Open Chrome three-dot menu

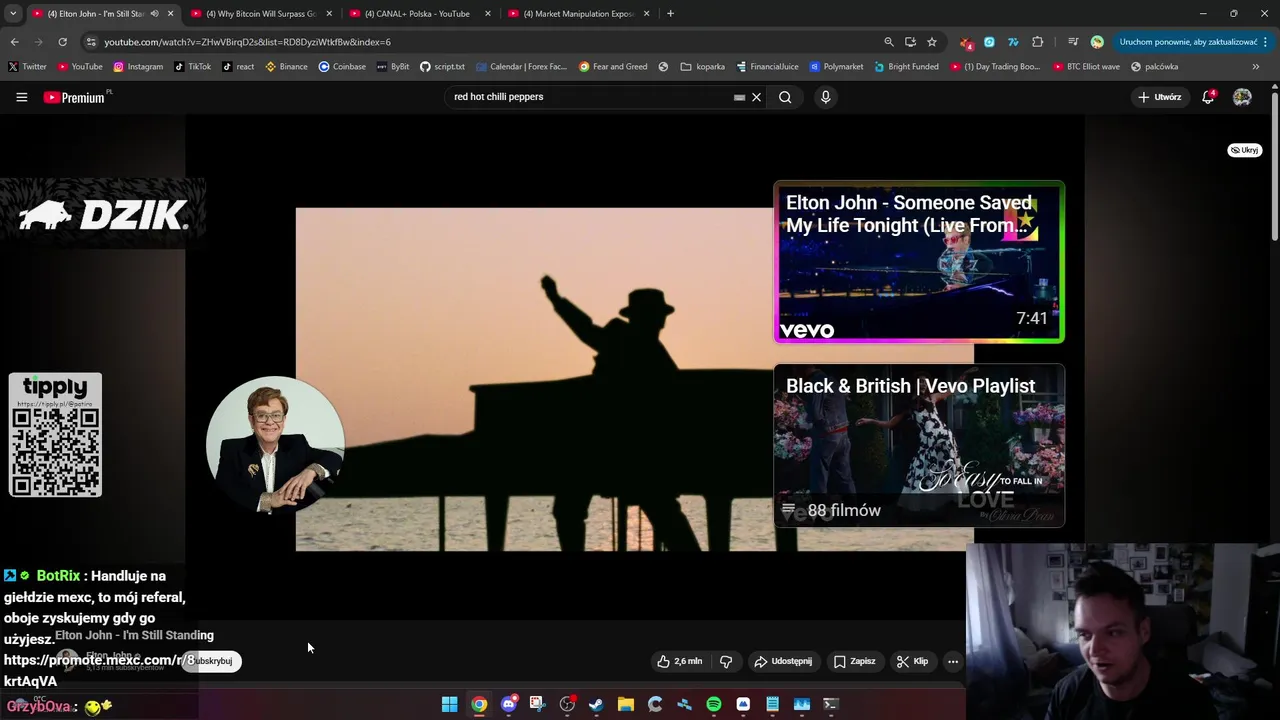pos(1266,42)
